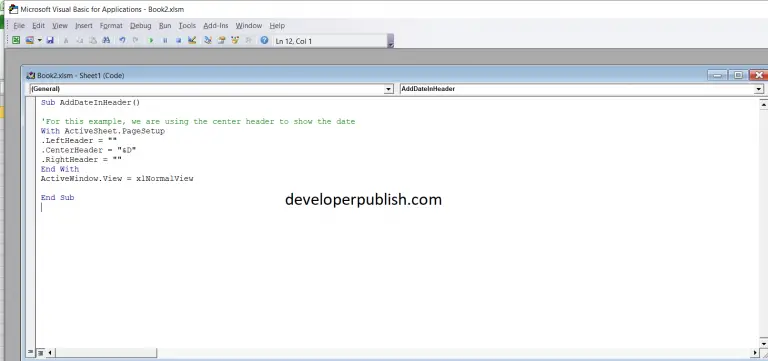768x361 pixels.
Task: Toggle Design Mode icon
Action: coord(192,41)
